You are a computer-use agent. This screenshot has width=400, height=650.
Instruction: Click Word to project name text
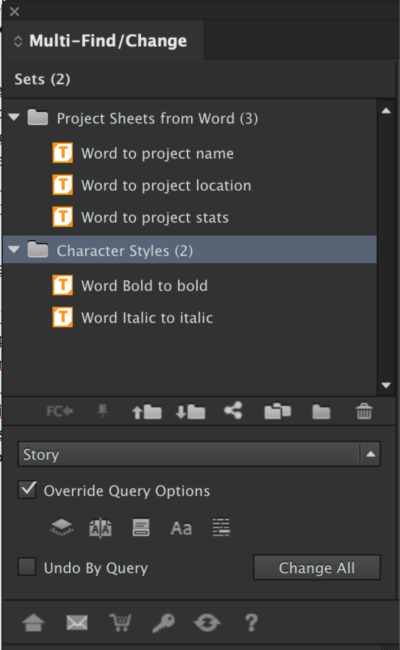[158, 154]
